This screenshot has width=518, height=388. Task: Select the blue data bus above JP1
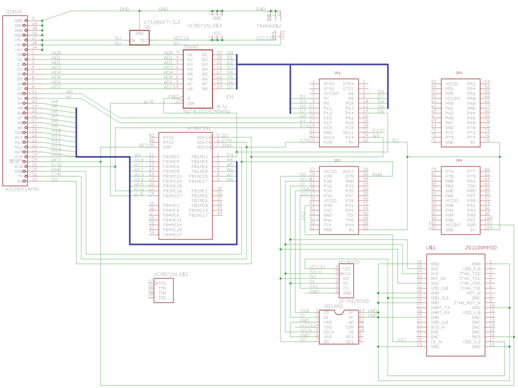pyautogui.click(x=312, y=64)
